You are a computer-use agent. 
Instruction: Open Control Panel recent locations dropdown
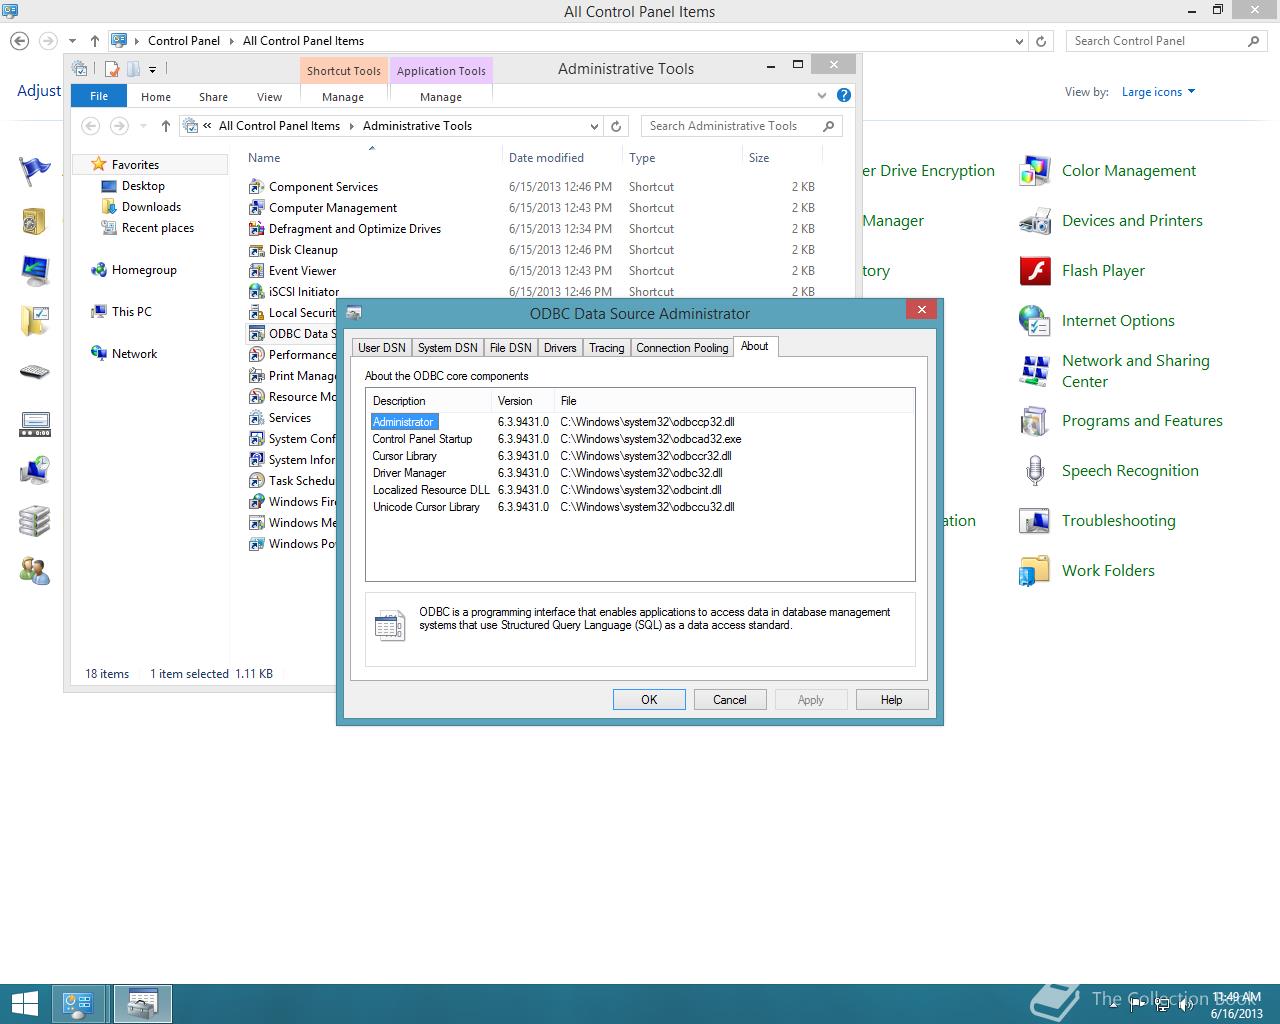[72, 42]
